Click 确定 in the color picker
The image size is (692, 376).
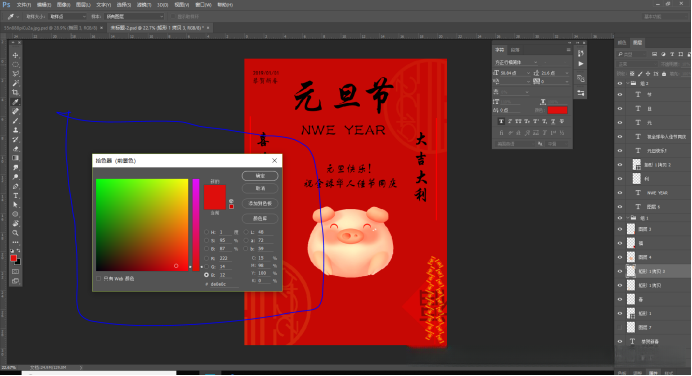pyautogui.click(x=260, y=176)
